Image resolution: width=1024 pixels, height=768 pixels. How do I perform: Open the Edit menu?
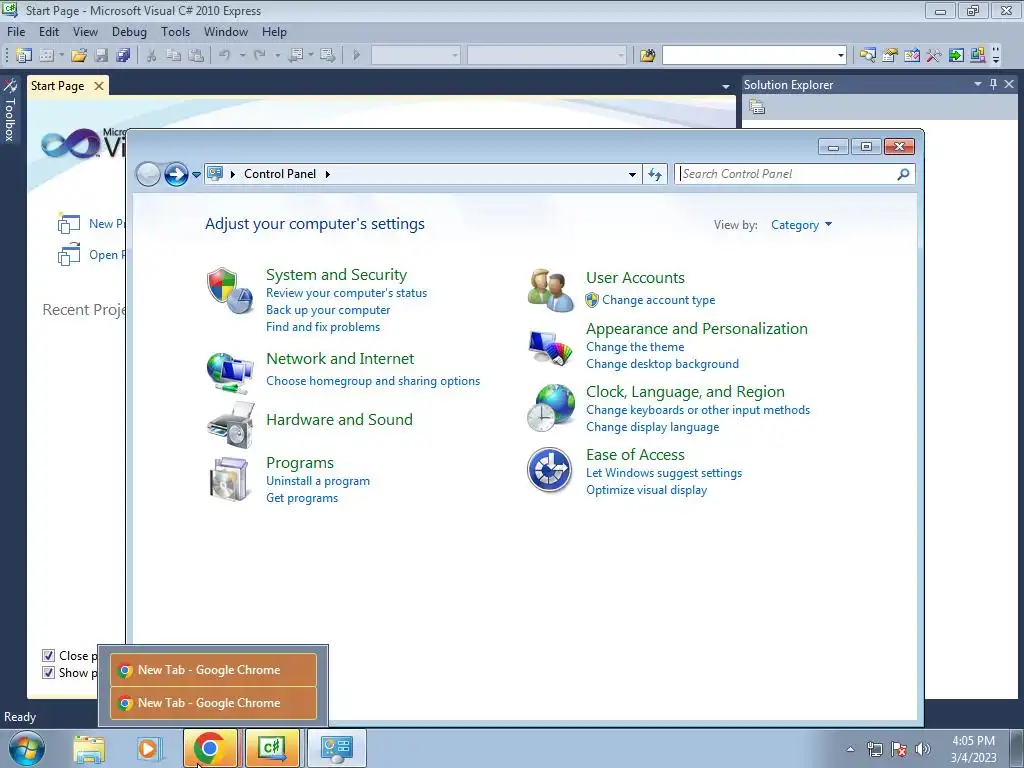tap(49, 31)
